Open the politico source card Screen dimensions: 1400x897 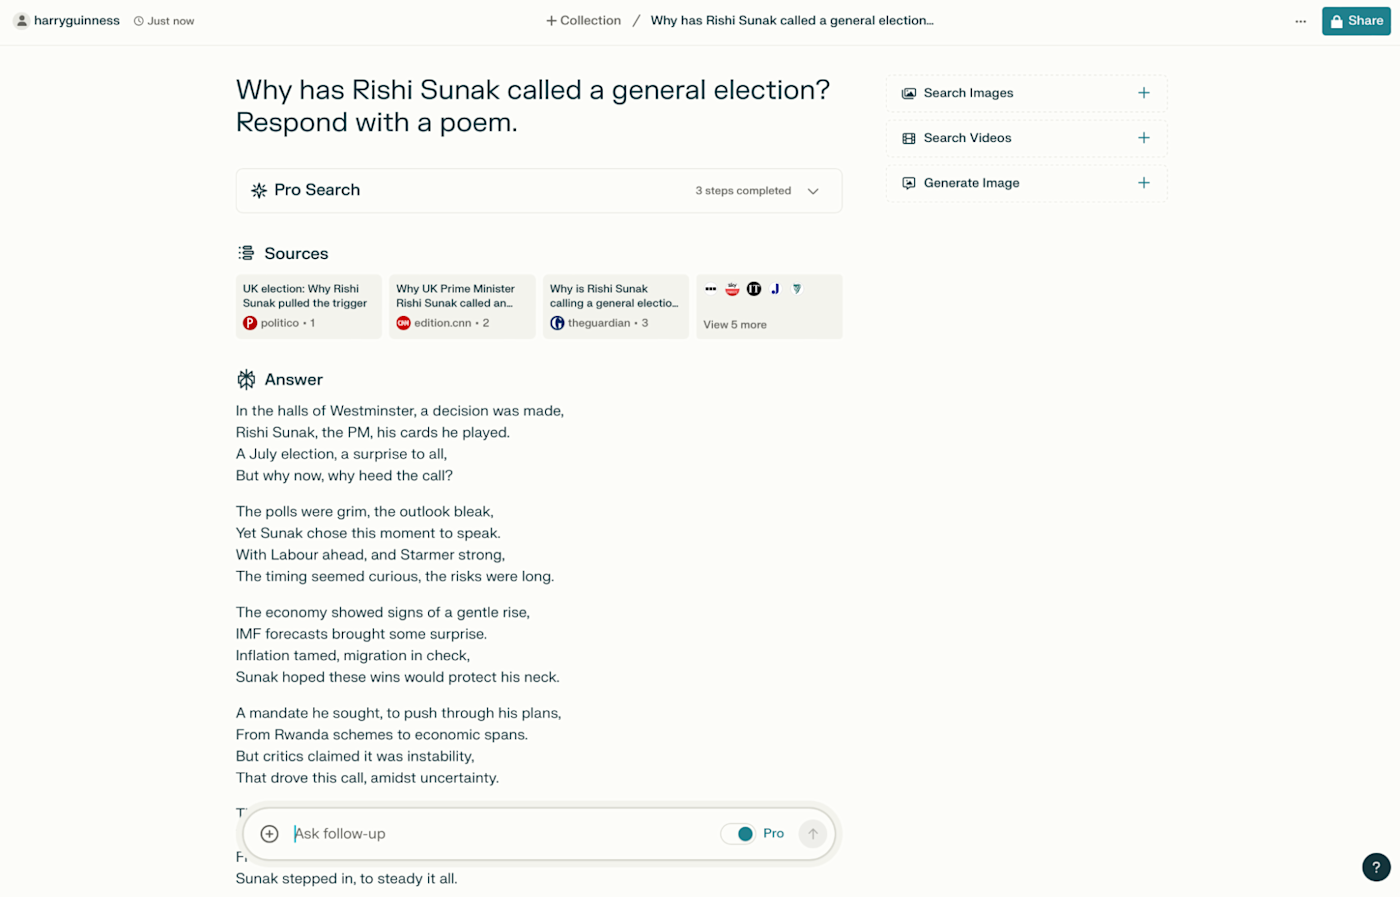[308, 307]
